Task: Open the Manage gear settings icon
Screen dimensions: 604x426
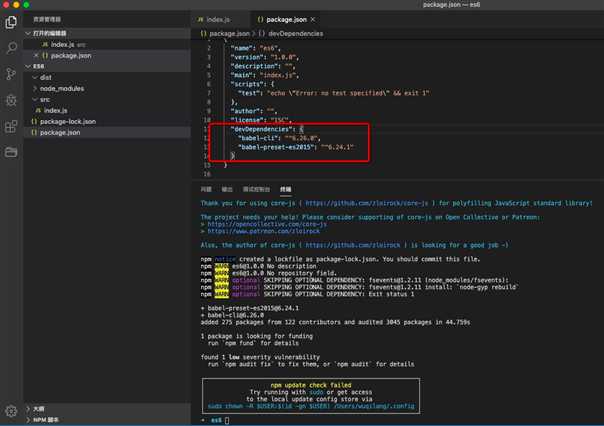Action: coord(11,411)
